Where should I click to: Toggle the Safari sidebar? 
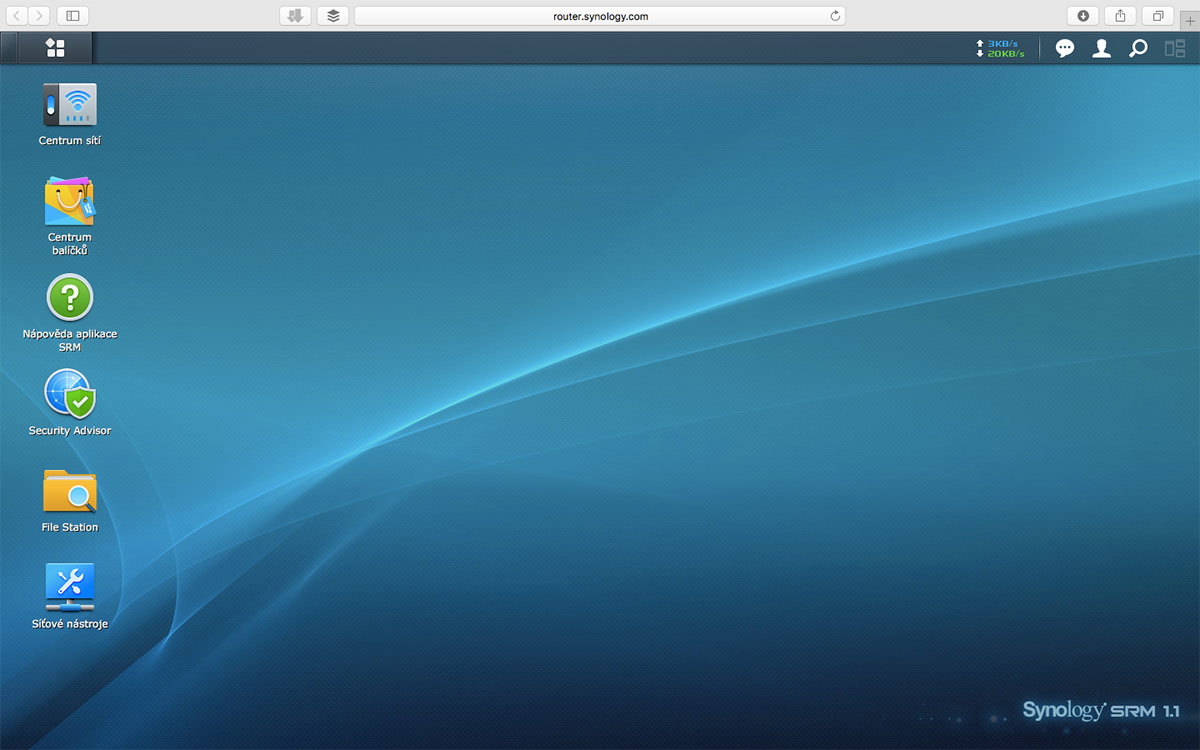tap(73, 16)
